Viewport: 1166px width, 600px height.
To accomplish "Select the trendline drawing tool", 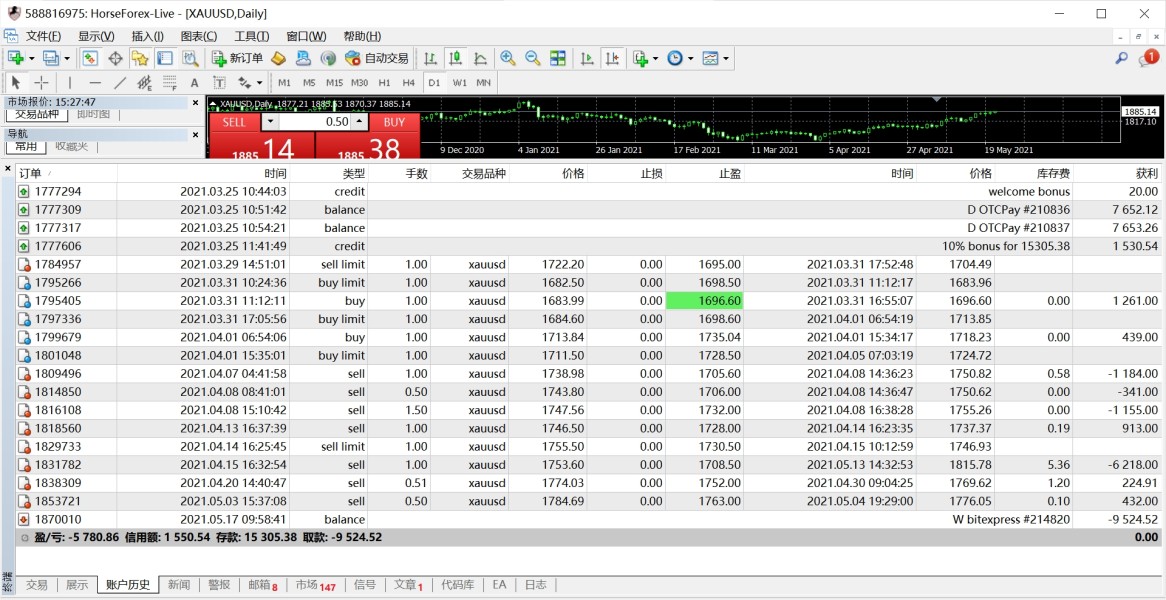I will [120, 83].
